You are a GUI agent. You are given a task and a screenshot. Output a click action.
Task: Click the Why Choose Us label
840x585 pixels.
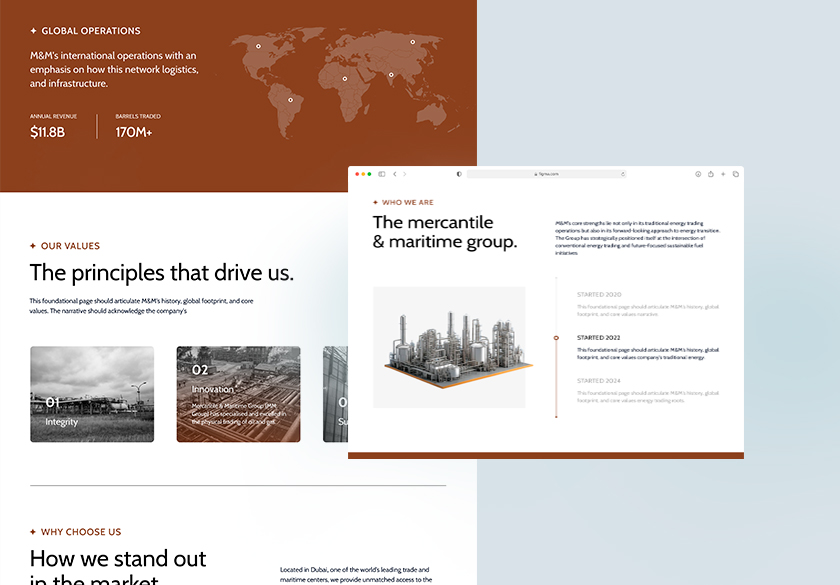tap(80, 532)
